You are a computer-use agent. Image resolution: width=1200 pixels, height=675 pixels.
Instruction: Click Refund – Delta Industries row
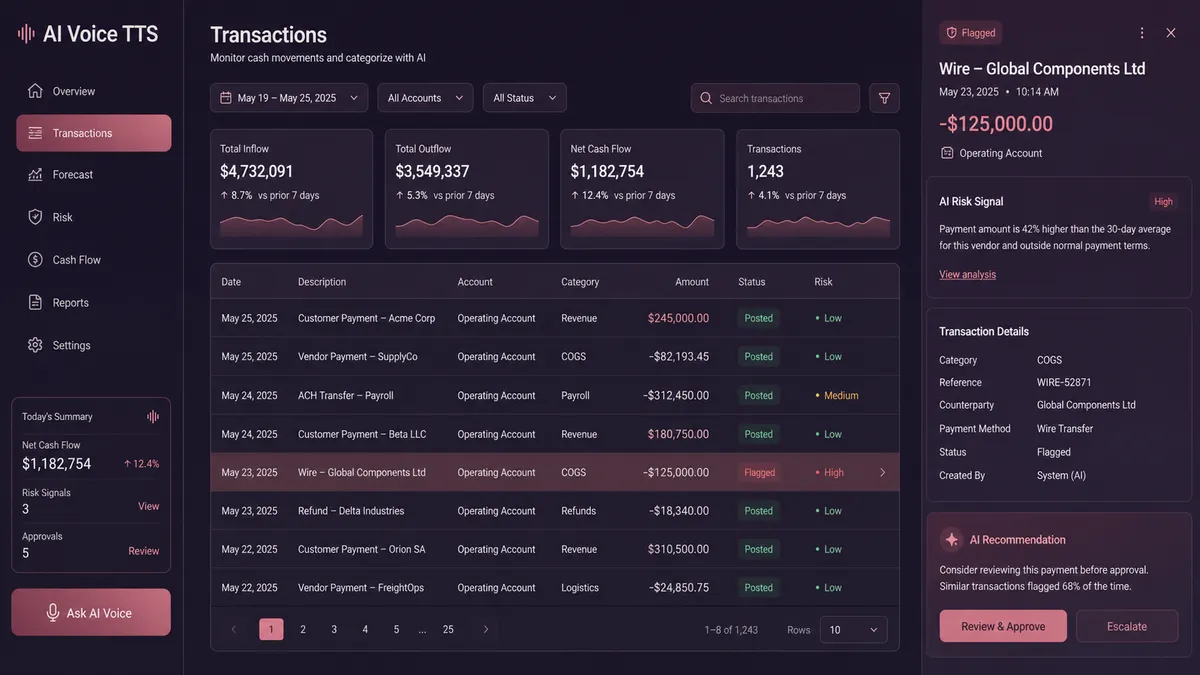(555, 511)
